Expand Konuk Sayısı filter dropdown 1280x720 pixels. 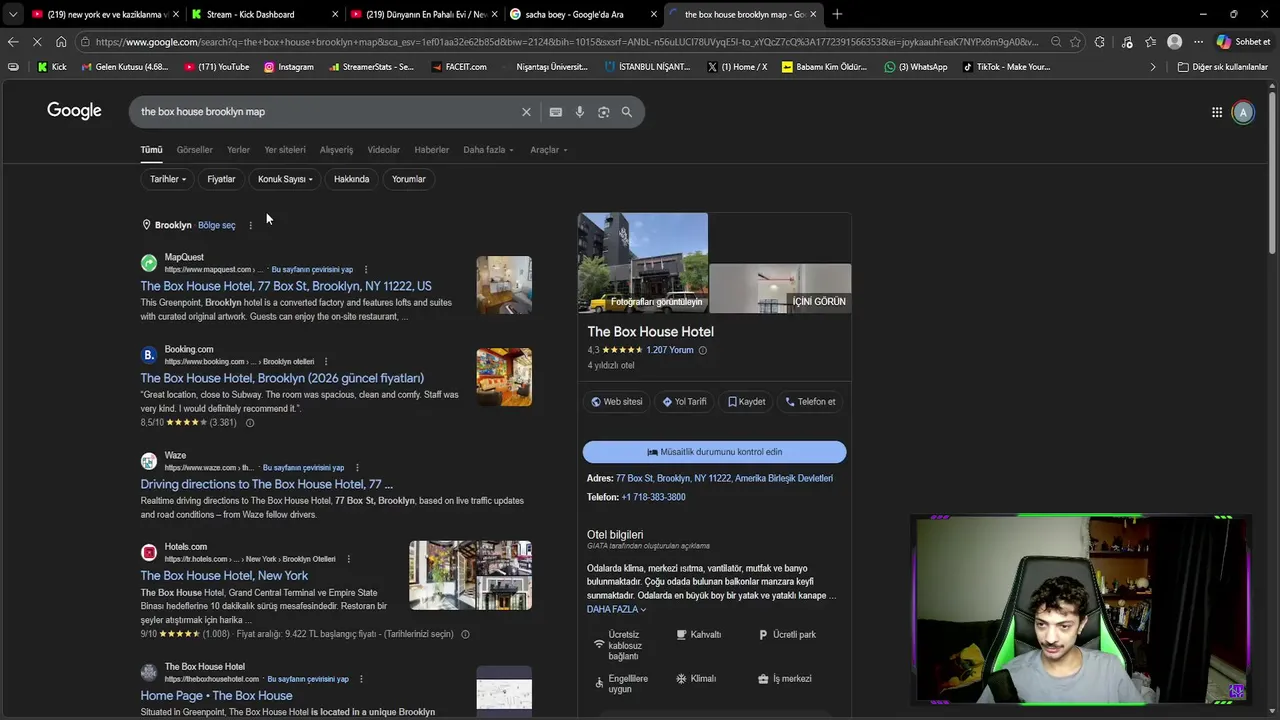tap(285, 179)
